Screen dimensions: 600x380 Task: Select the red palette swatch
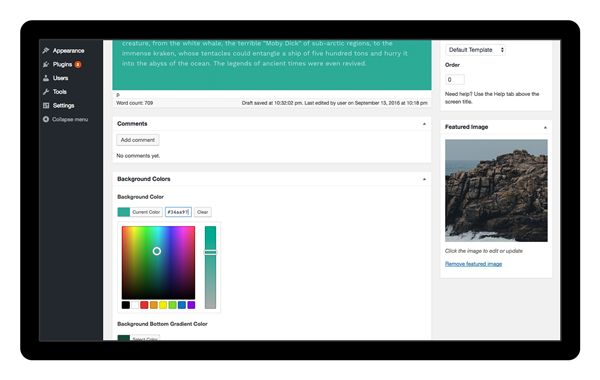pyautogui.click(x=144, y=305)
